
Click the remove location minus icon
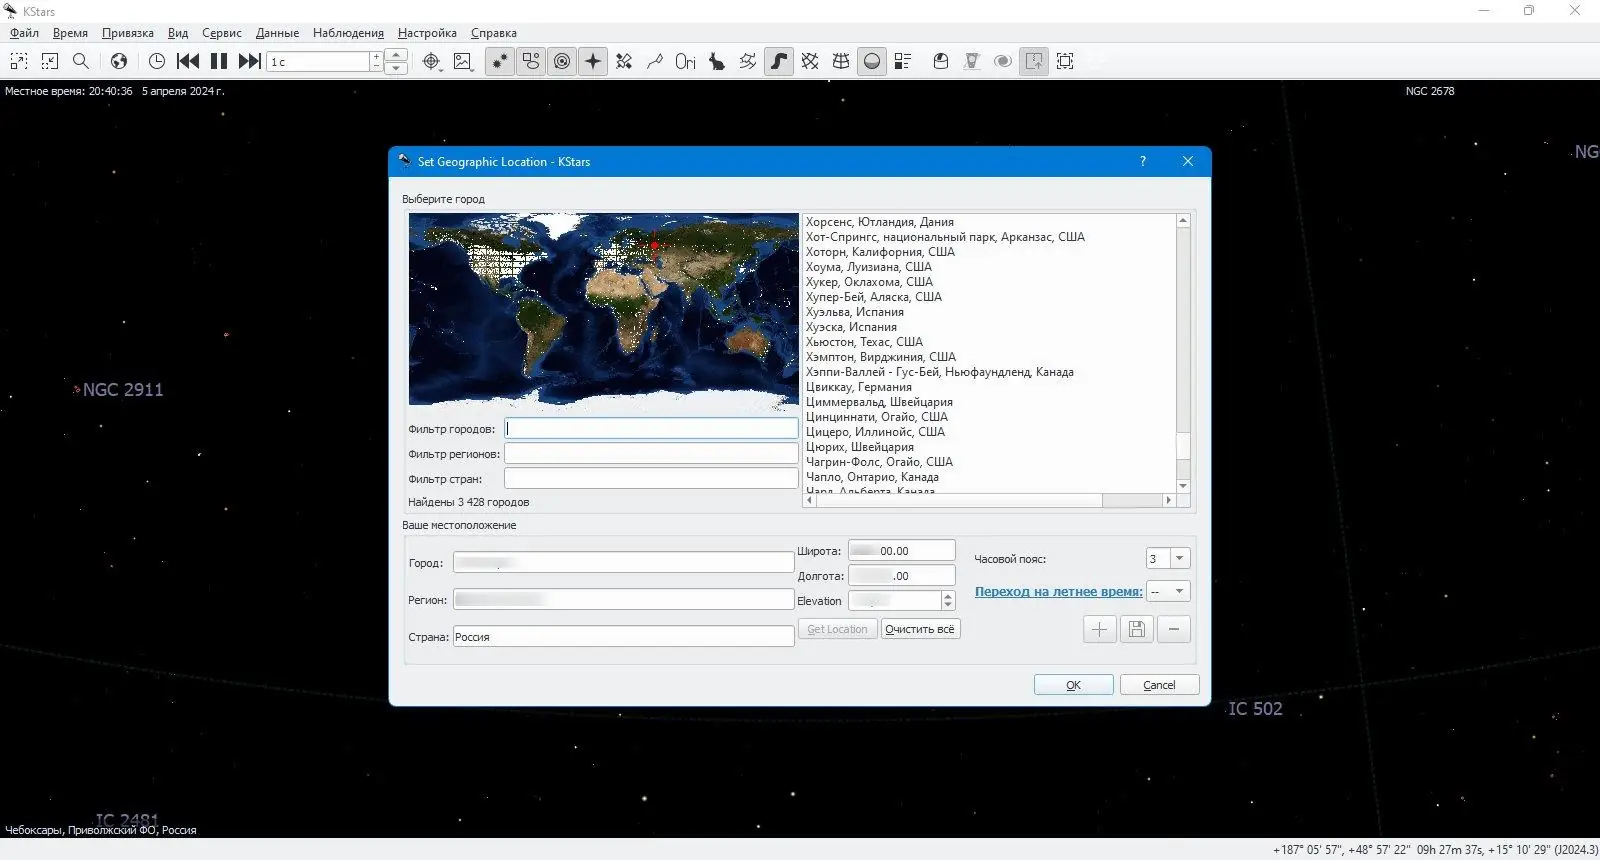tap(1173, 629)
